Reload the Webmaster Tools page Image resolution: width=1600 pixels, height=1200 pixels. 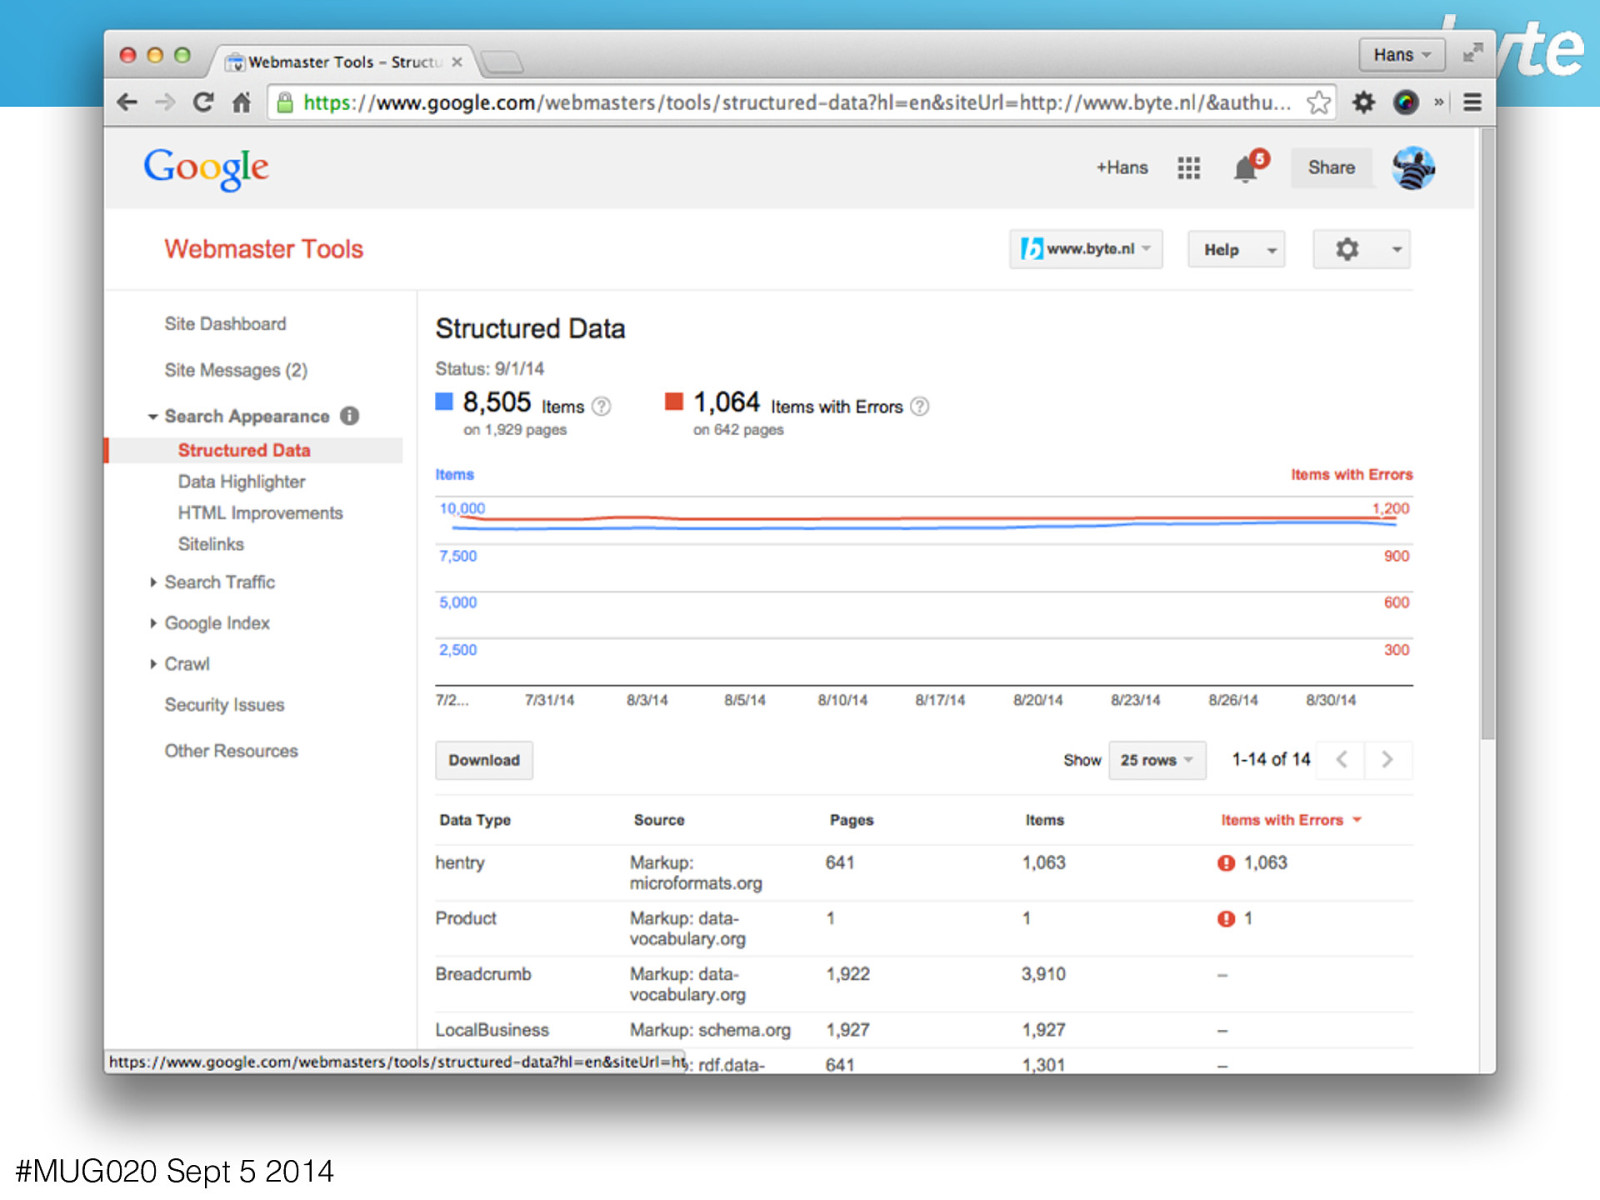203,102
